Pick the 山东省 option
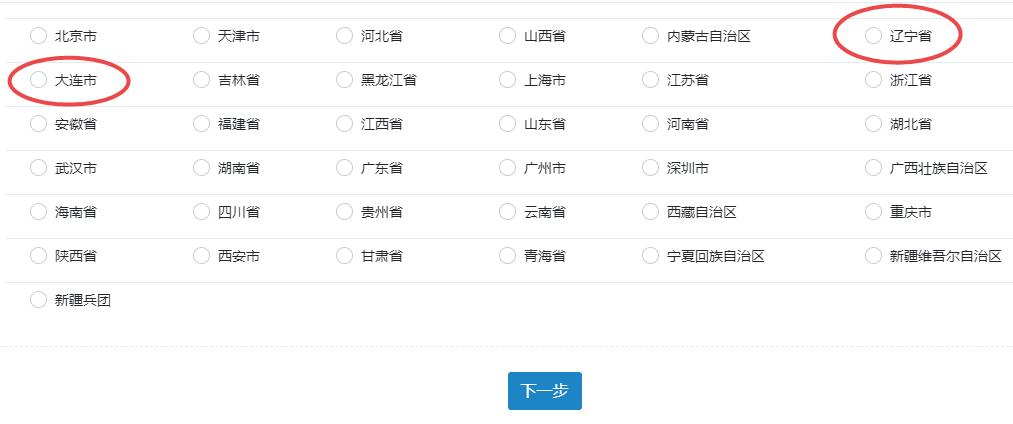Screen dimensions: 1013x424 point(508,124)
